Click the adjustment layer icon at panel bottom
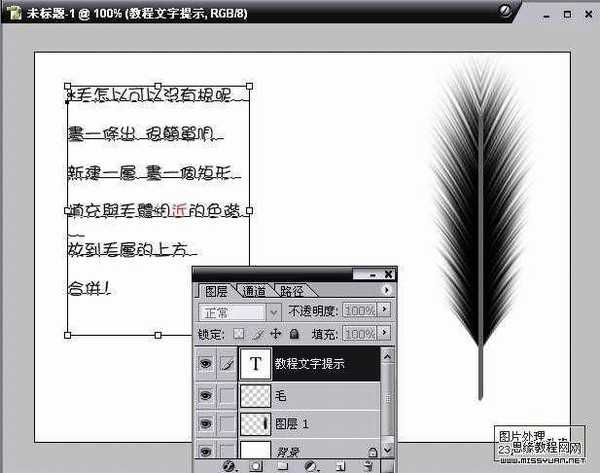Image resolution: width=600 pixels, height=473 pixels. (x=311, y=466)
